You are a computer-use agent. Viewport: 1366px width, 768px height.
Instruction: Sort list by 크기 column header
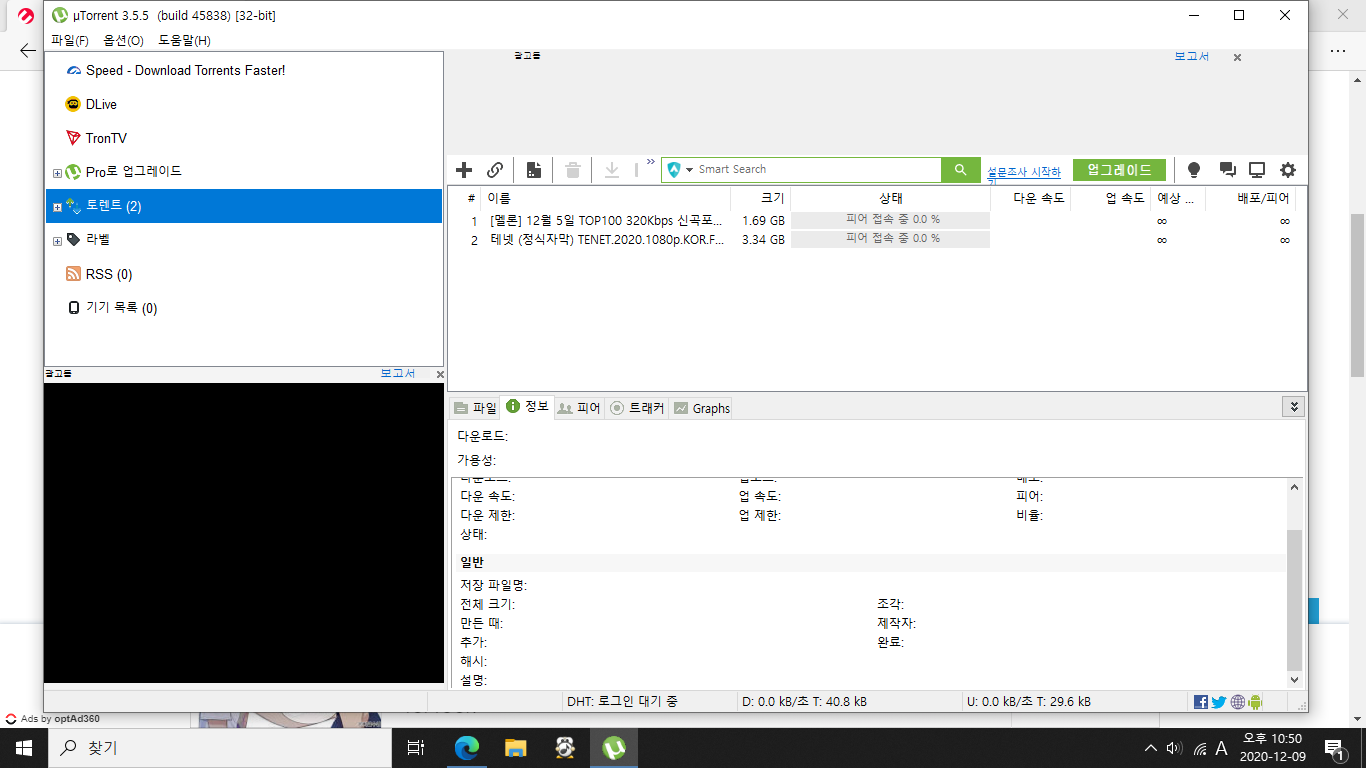[x=760, y=198]
